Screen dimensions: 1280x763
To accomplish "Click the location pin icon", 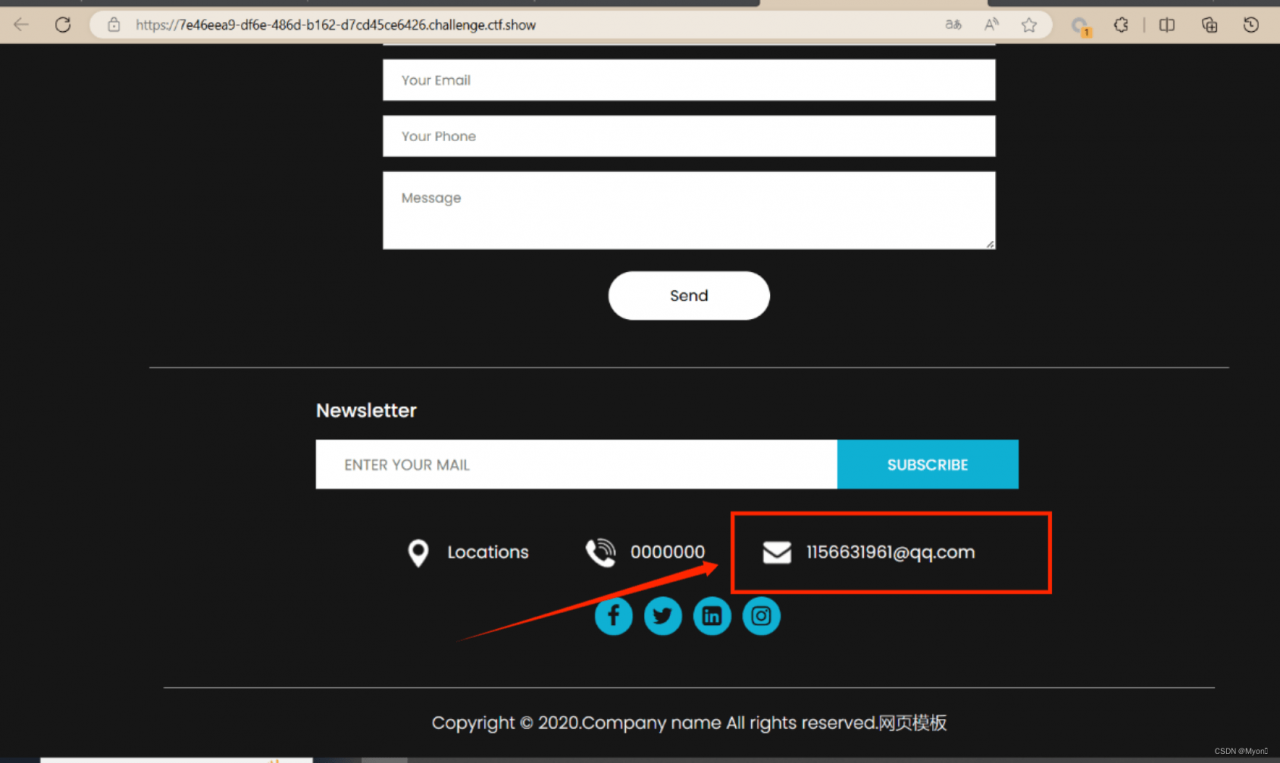I will pyautogui.click(x=418, y=553).
